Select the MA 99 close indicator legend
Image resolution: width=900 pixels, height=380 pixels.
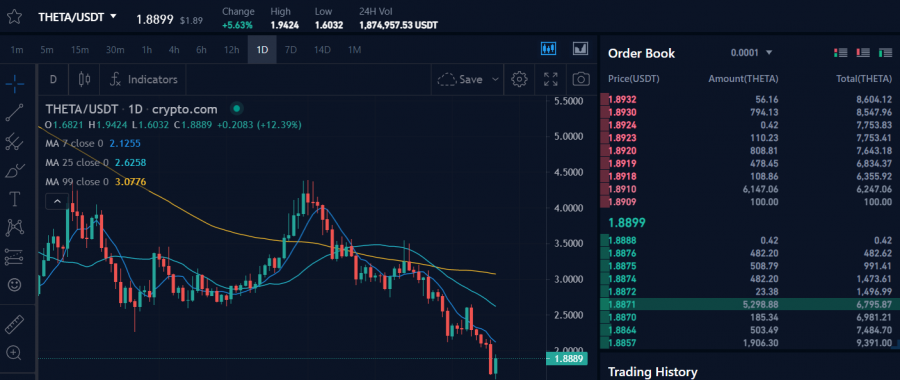click(x=96, y=182)
